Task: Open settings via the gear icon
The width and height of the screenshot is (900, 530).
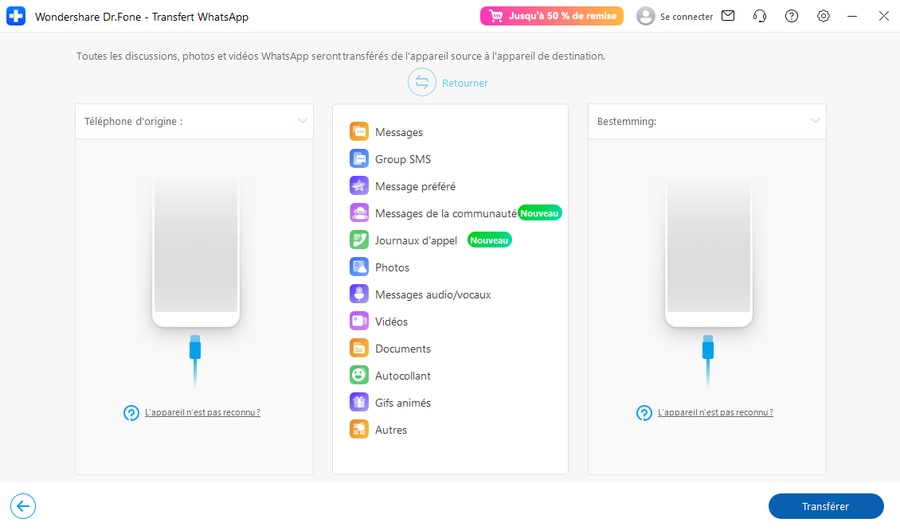Action: [823, 16]
